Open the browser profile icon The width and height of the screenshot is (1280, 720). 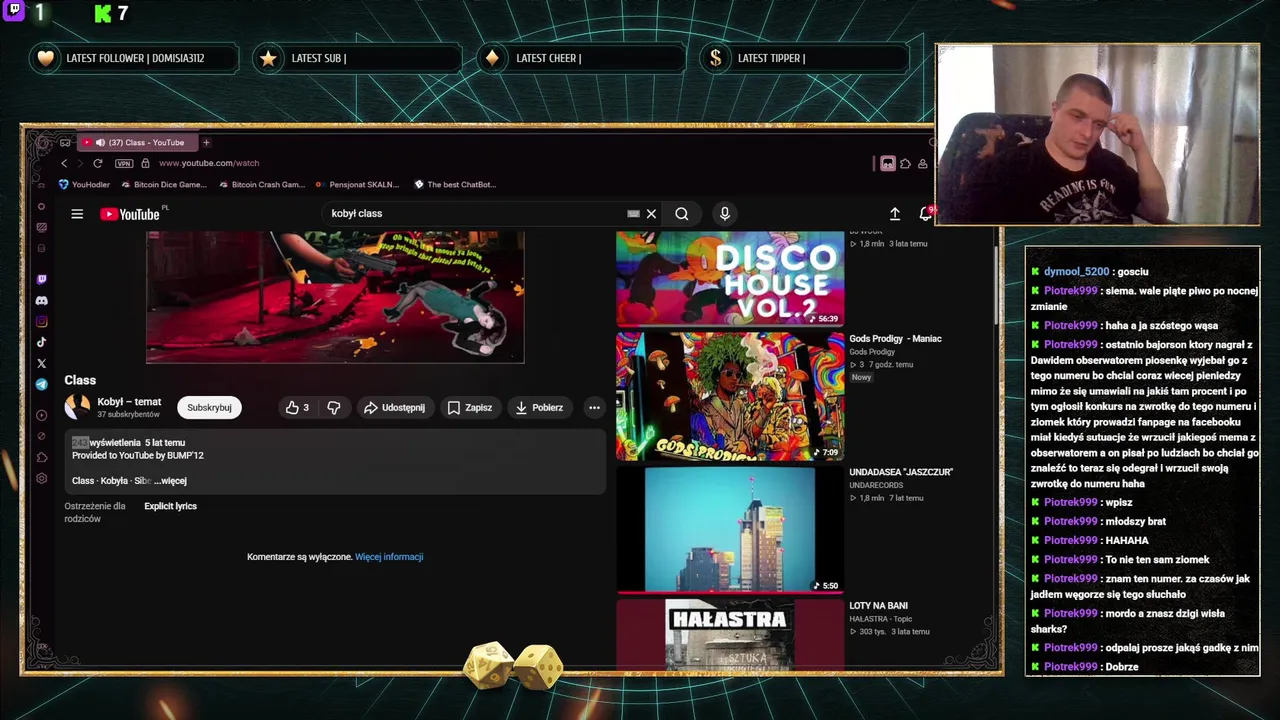coord(922,163)
